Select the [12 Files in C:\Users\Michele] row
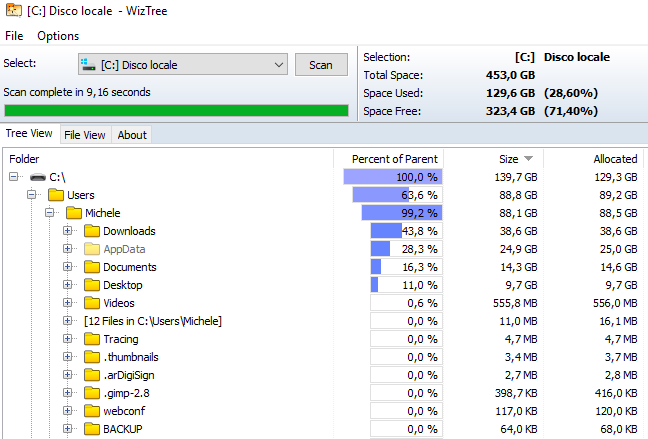This screenshot has height=439, width=648. tap(153, 321)
